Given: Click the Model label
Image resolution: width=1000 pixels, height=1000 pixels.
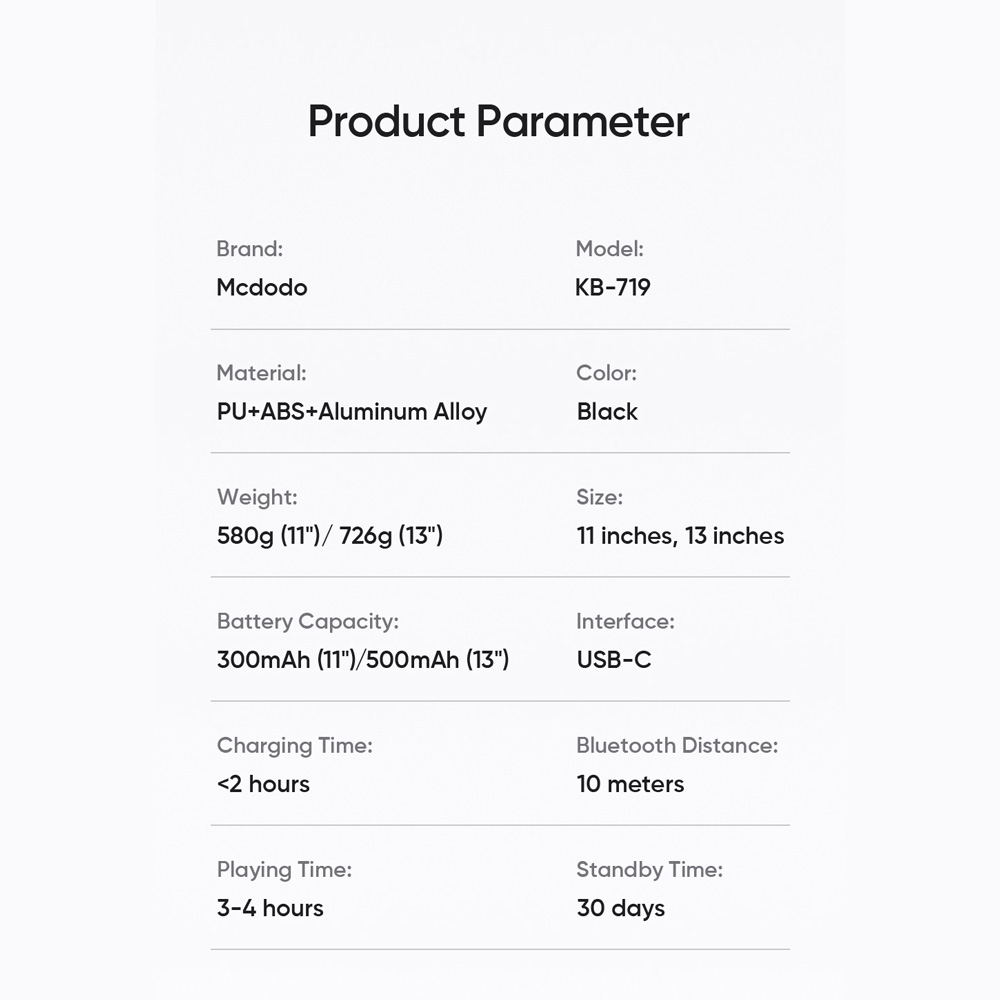Looking at the screenshot, I should (x=610, y=249).
